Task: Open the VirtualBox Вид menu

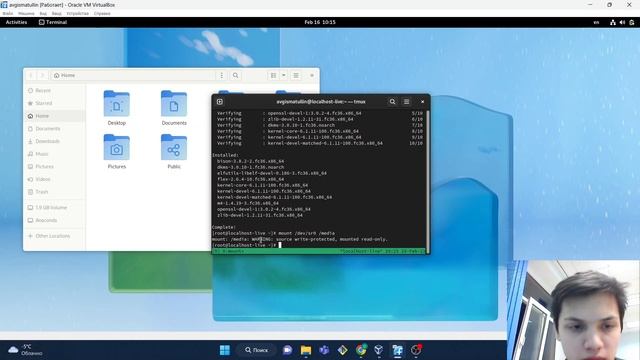Action: point(43,13)
